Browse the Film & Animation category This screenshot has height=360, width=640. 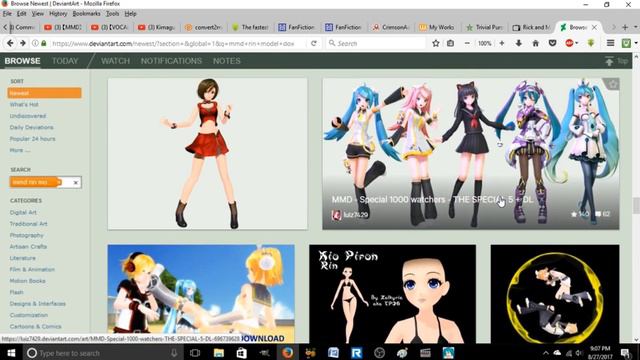(32, 269)
